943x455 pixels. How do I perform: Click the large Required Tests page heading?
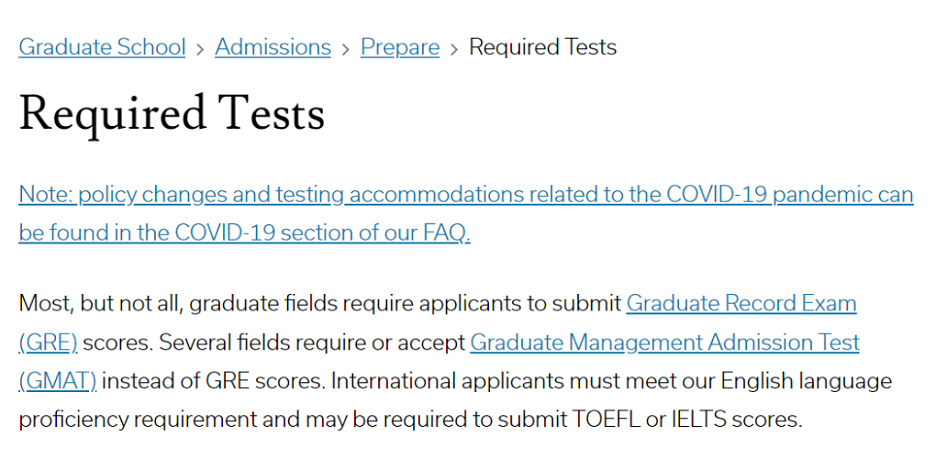pyautogui.click(x=171, y=115)
